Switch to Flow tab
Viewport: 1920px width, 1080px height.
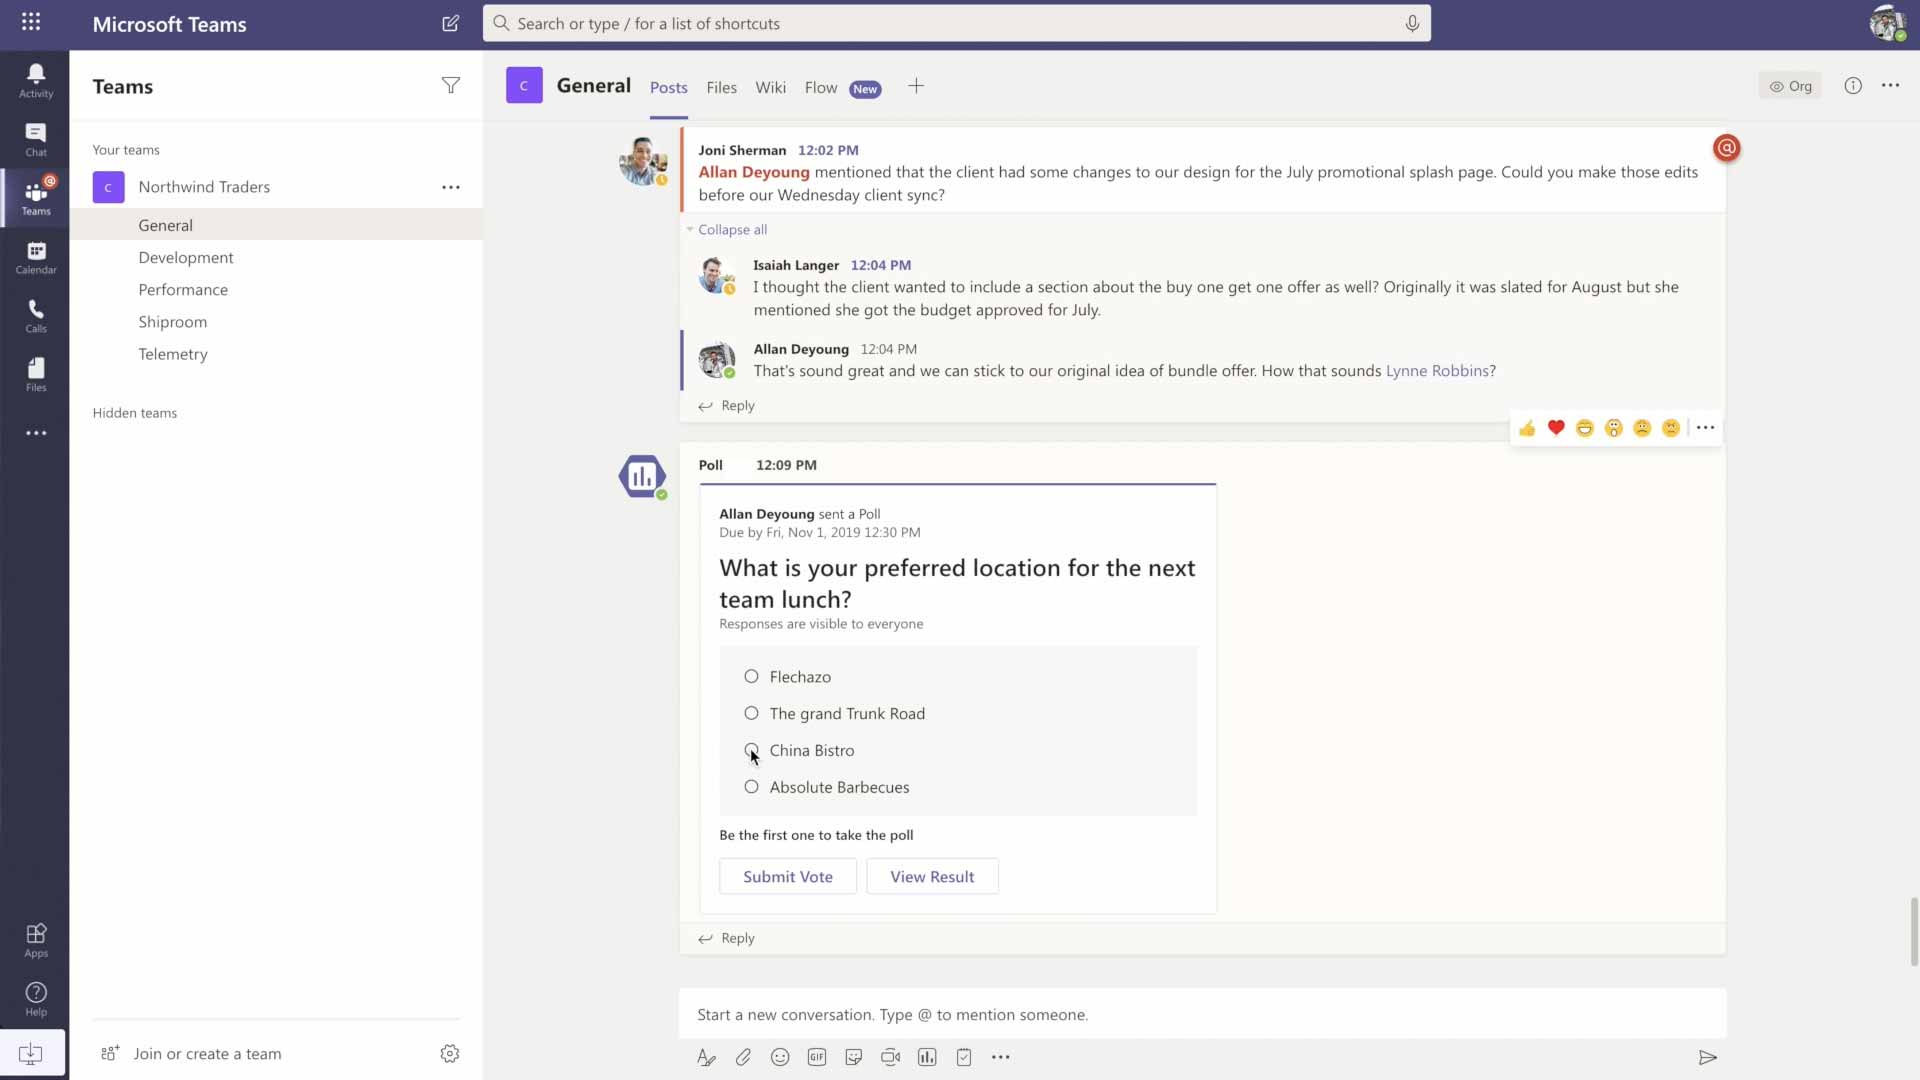pyautogui.click(x=821, y=87)
